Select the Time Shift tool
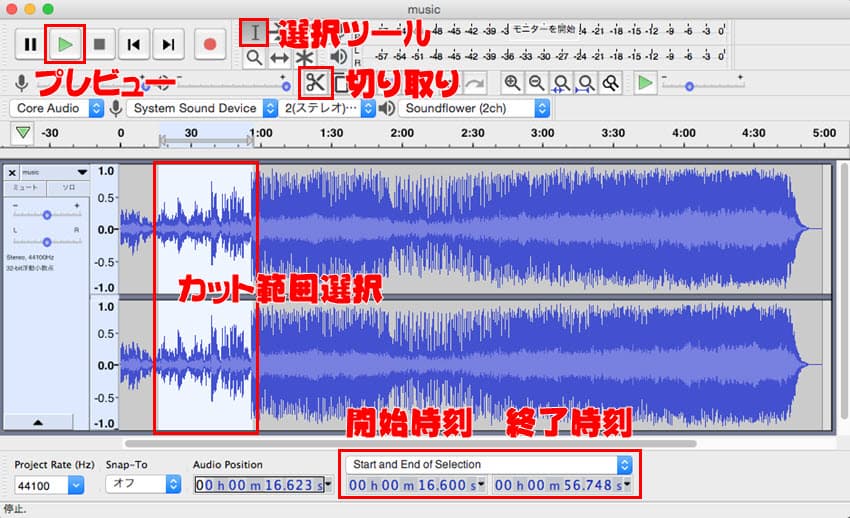850x518 pixels. pyautogui.click(x=279, y=57)
